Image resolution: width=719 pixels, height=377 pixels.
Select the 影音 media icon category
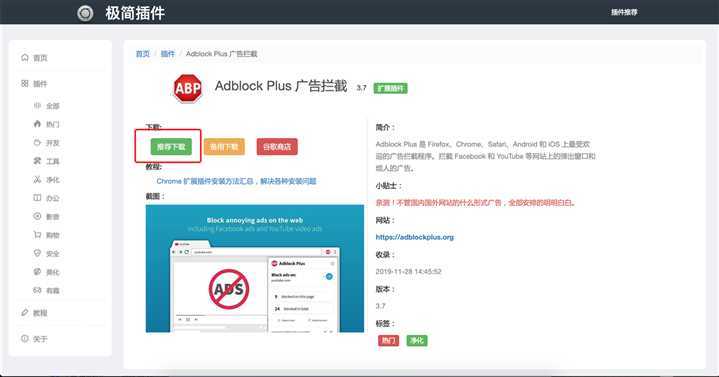[x=38, y=216]
